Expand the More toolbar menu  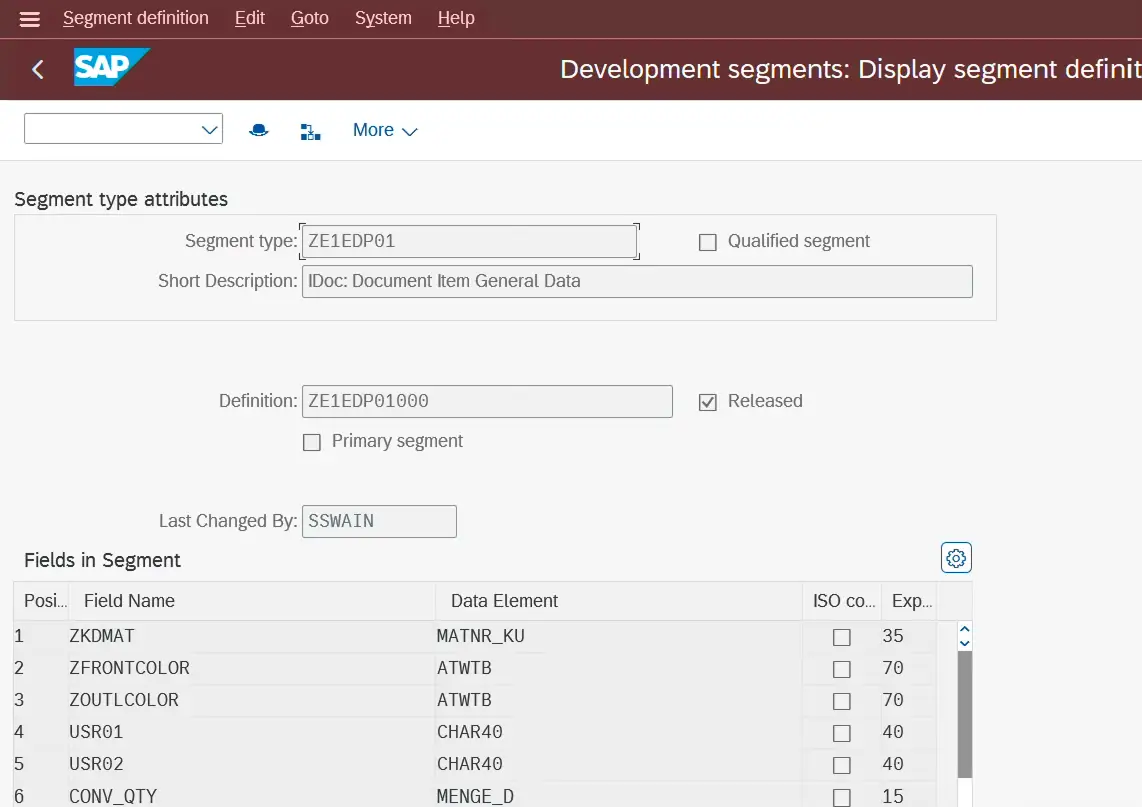coord(385,130)
